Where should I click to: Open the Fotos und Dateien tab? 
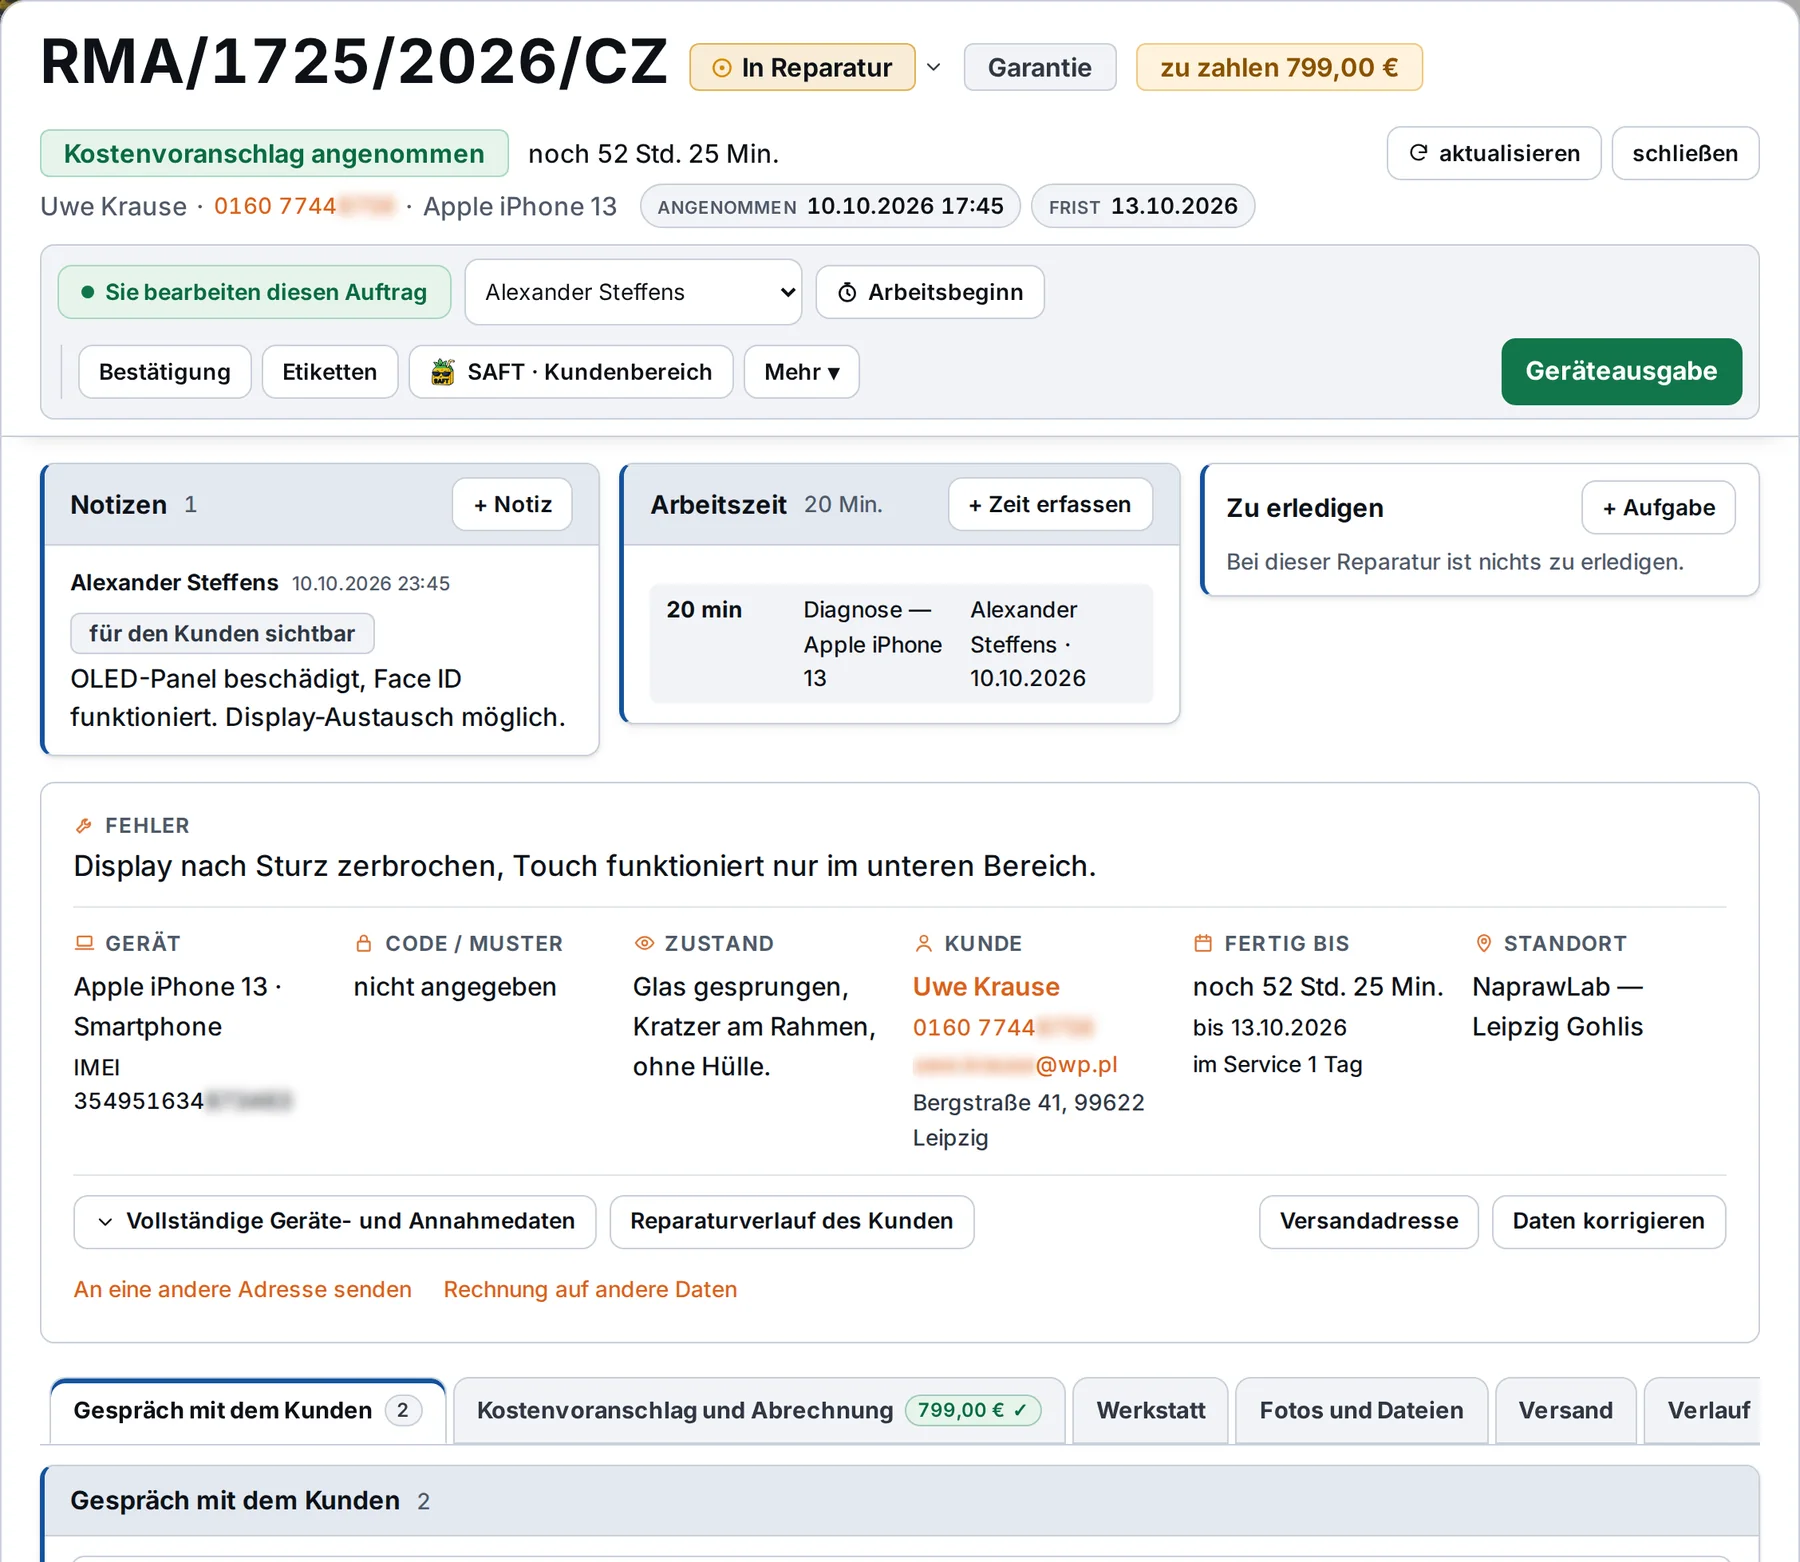tap(1361, 1411)
